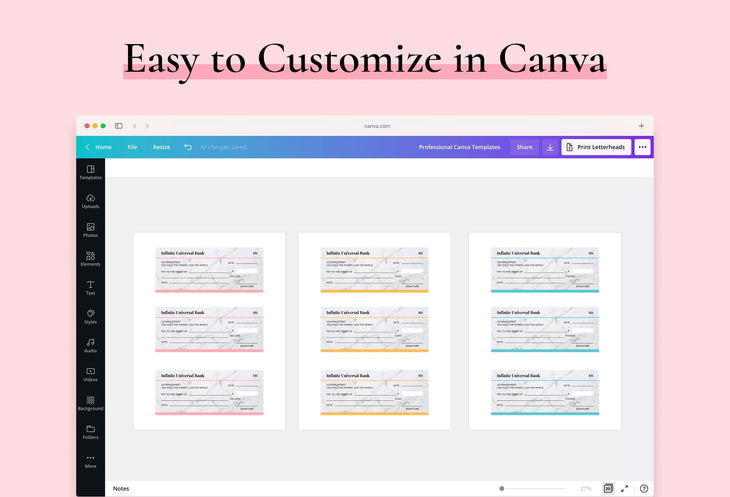This screenshot has width=730, height=497.
Task: Select the Text tool
Action: pyautogui.click(x=90, y=287)
